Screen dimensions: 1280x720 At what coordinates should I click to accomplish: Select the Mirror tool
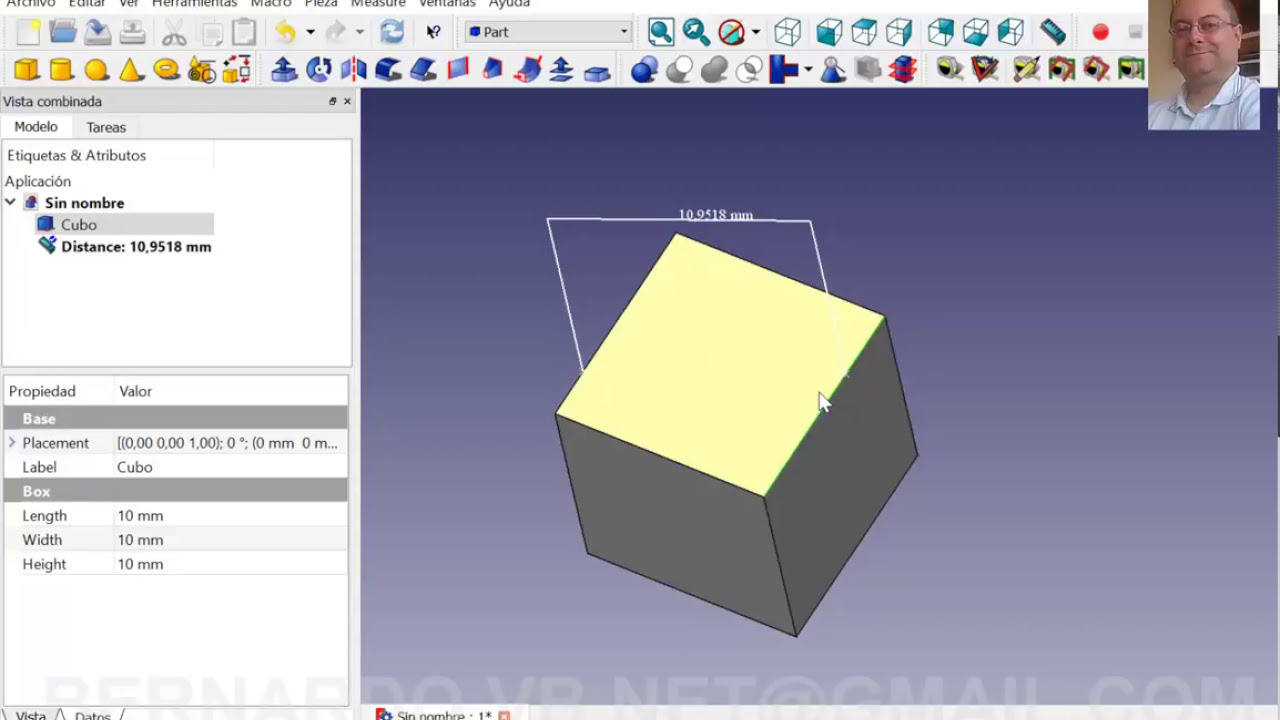point(354,69)
